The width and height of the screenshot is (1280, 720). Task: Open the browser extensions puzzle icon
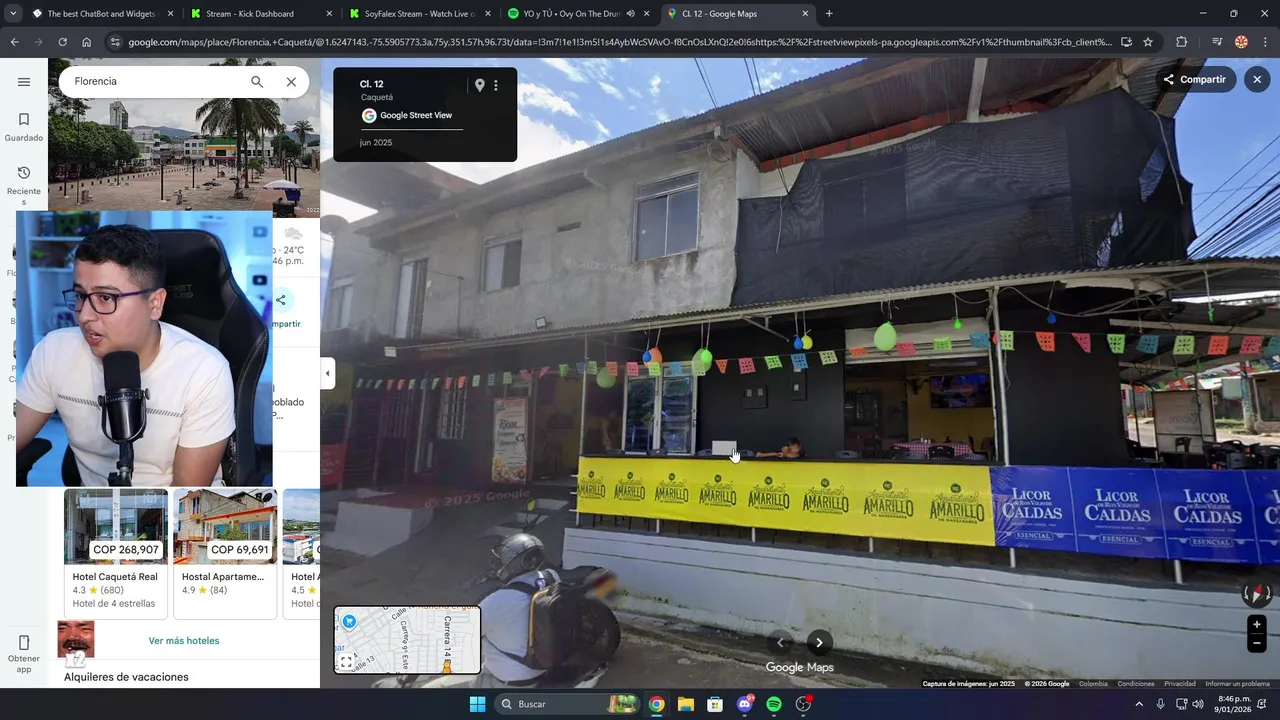coord(1182,42)
